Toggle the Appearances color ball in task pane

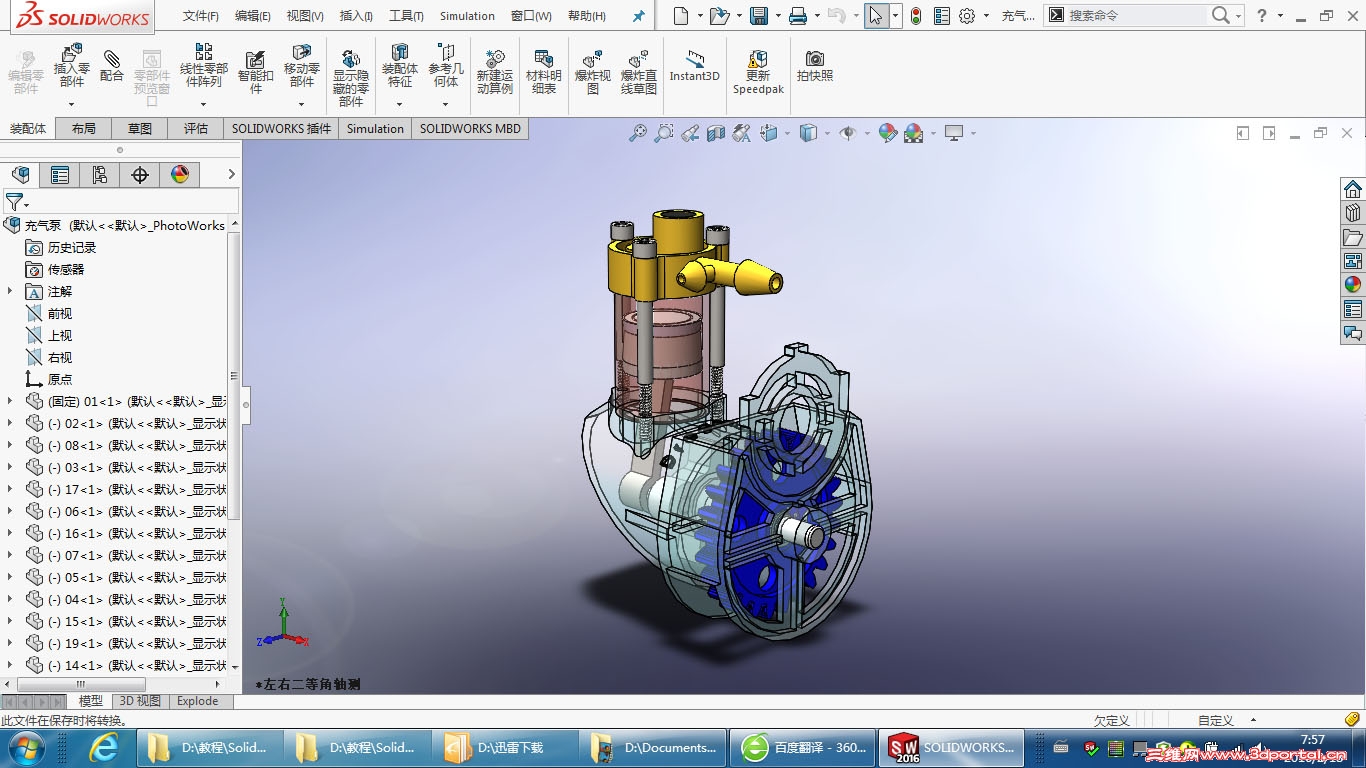pyautogui.click(x=1353, y=284)
